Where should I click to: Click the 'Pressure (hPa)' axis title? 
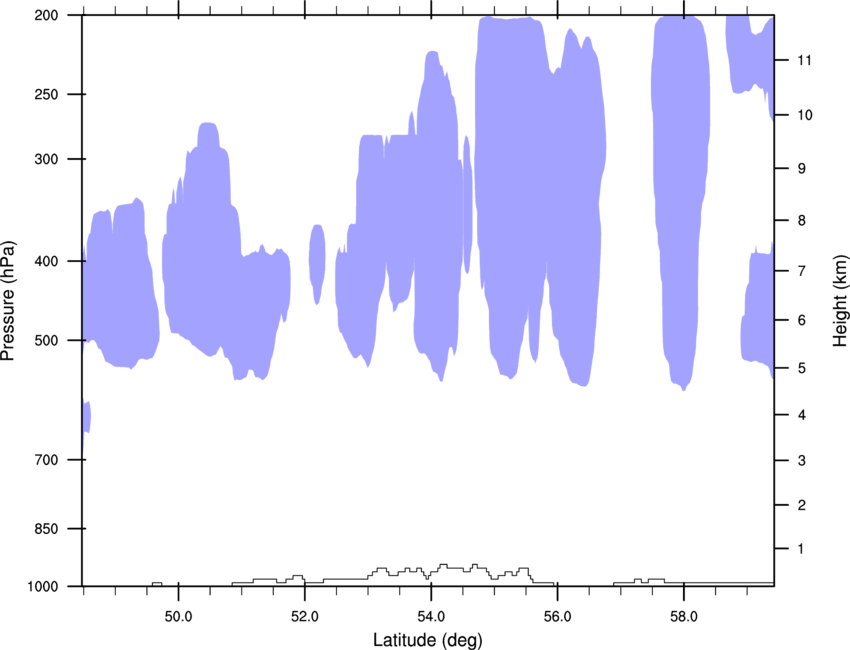(8, 300)
